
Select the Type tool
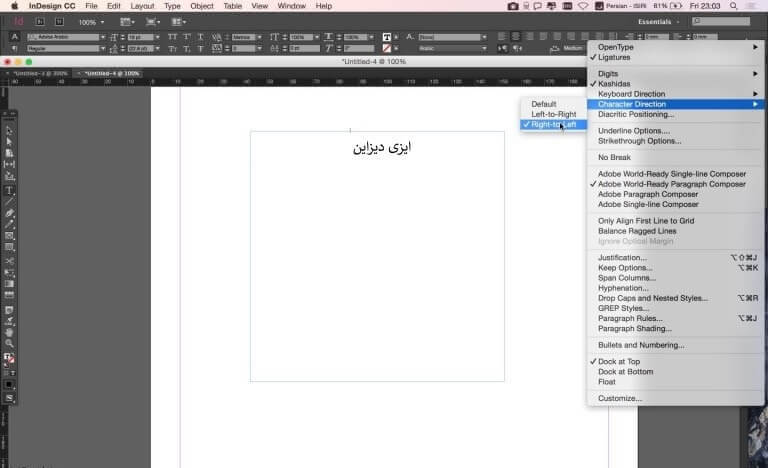coord(9,190)
